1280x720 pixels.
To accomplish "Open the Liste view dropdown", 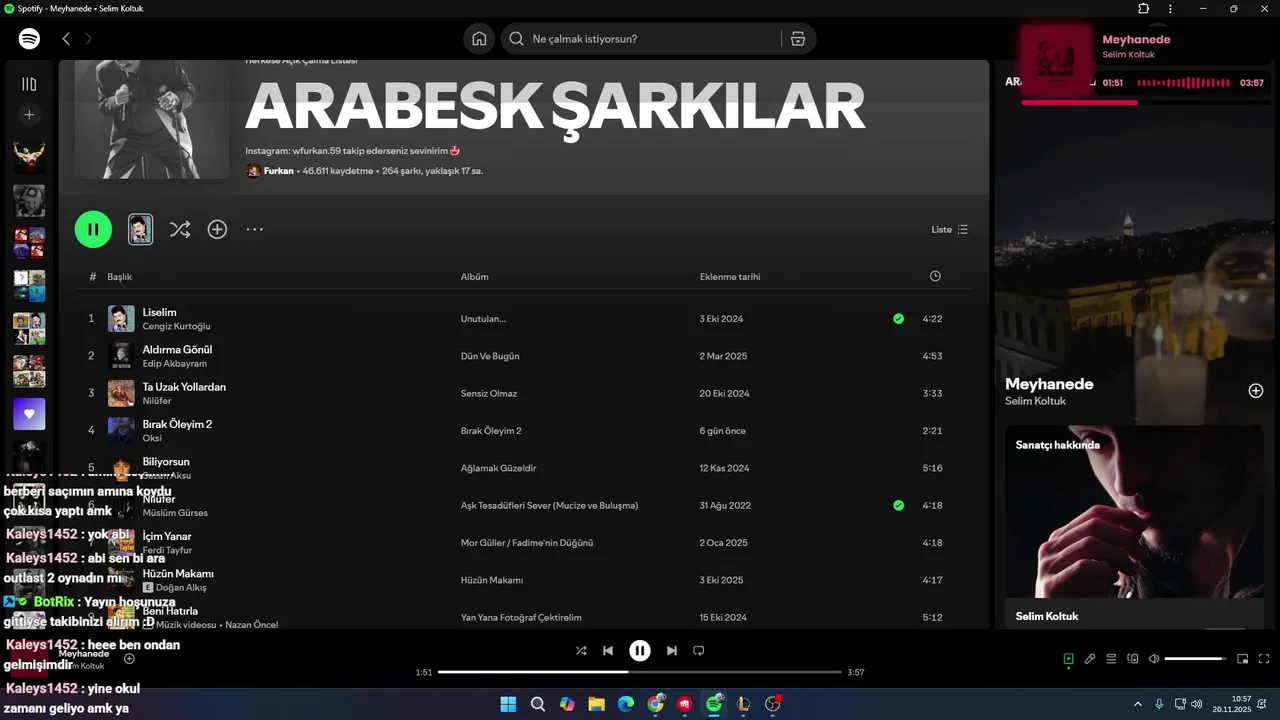I will tap(950, 229).
